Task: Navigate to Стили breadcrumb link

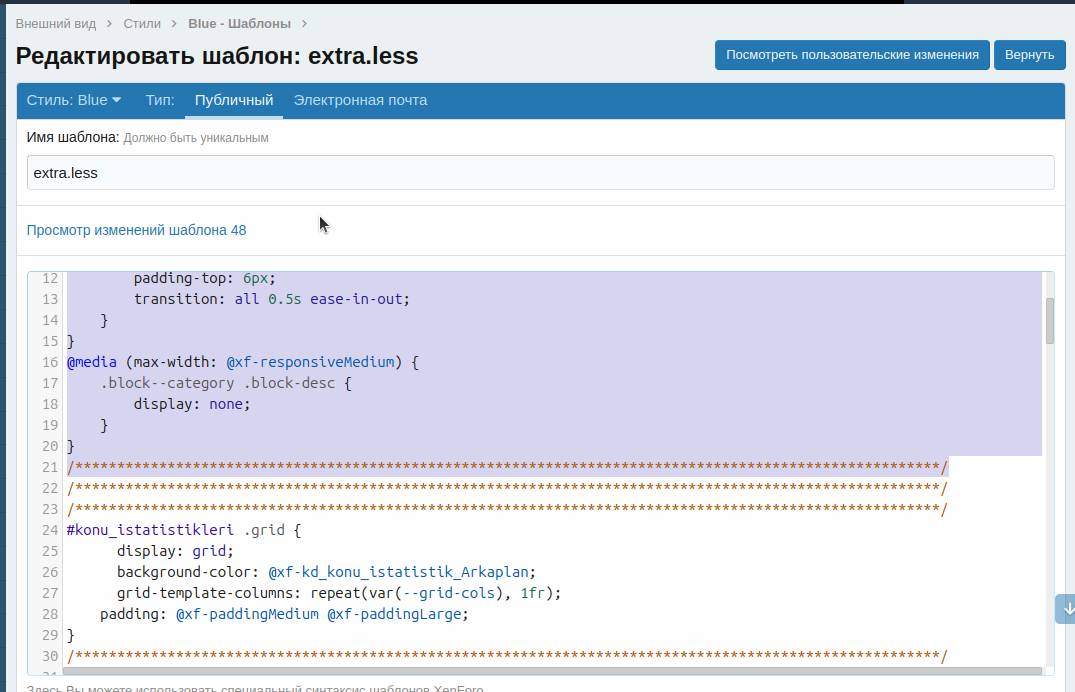Action: [x=142, y=22]
